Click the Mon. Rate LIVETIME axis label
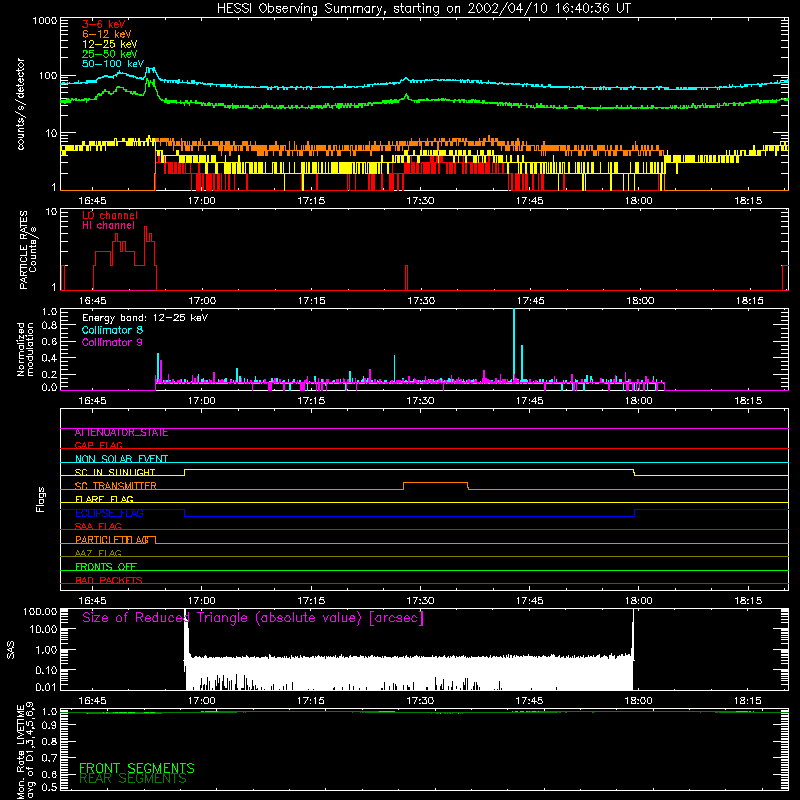The width and height of the screenshot is (800, 800). (x=26, y=750)
